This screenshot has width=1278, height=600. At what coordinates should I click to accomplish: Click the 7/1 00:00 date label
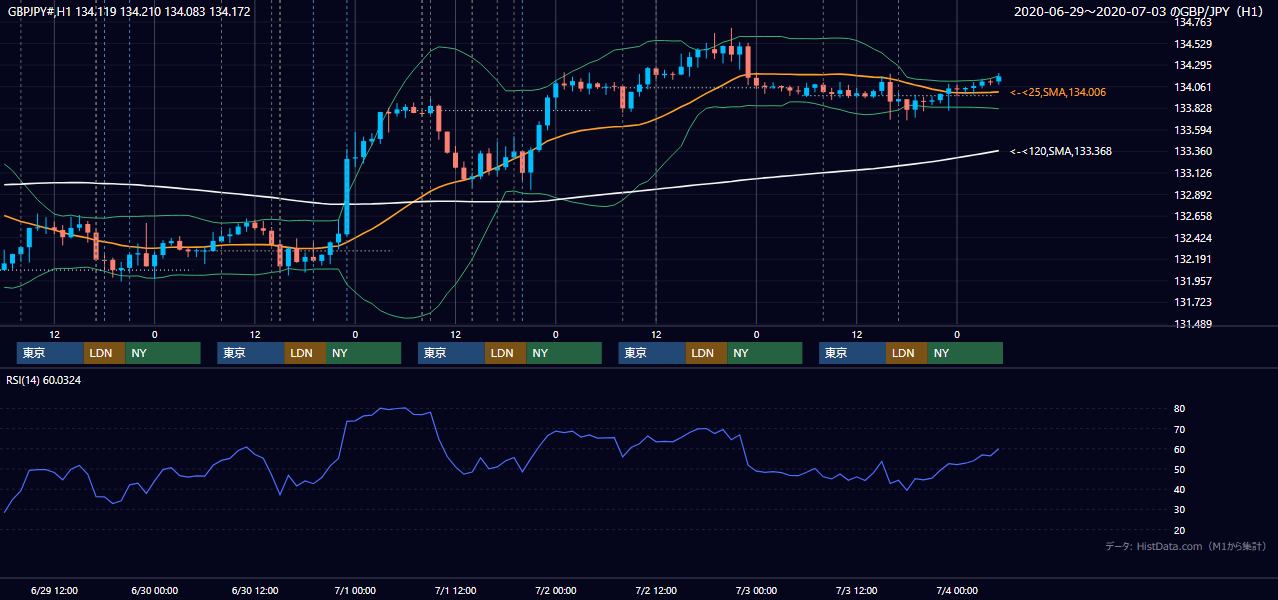(355, 590)
